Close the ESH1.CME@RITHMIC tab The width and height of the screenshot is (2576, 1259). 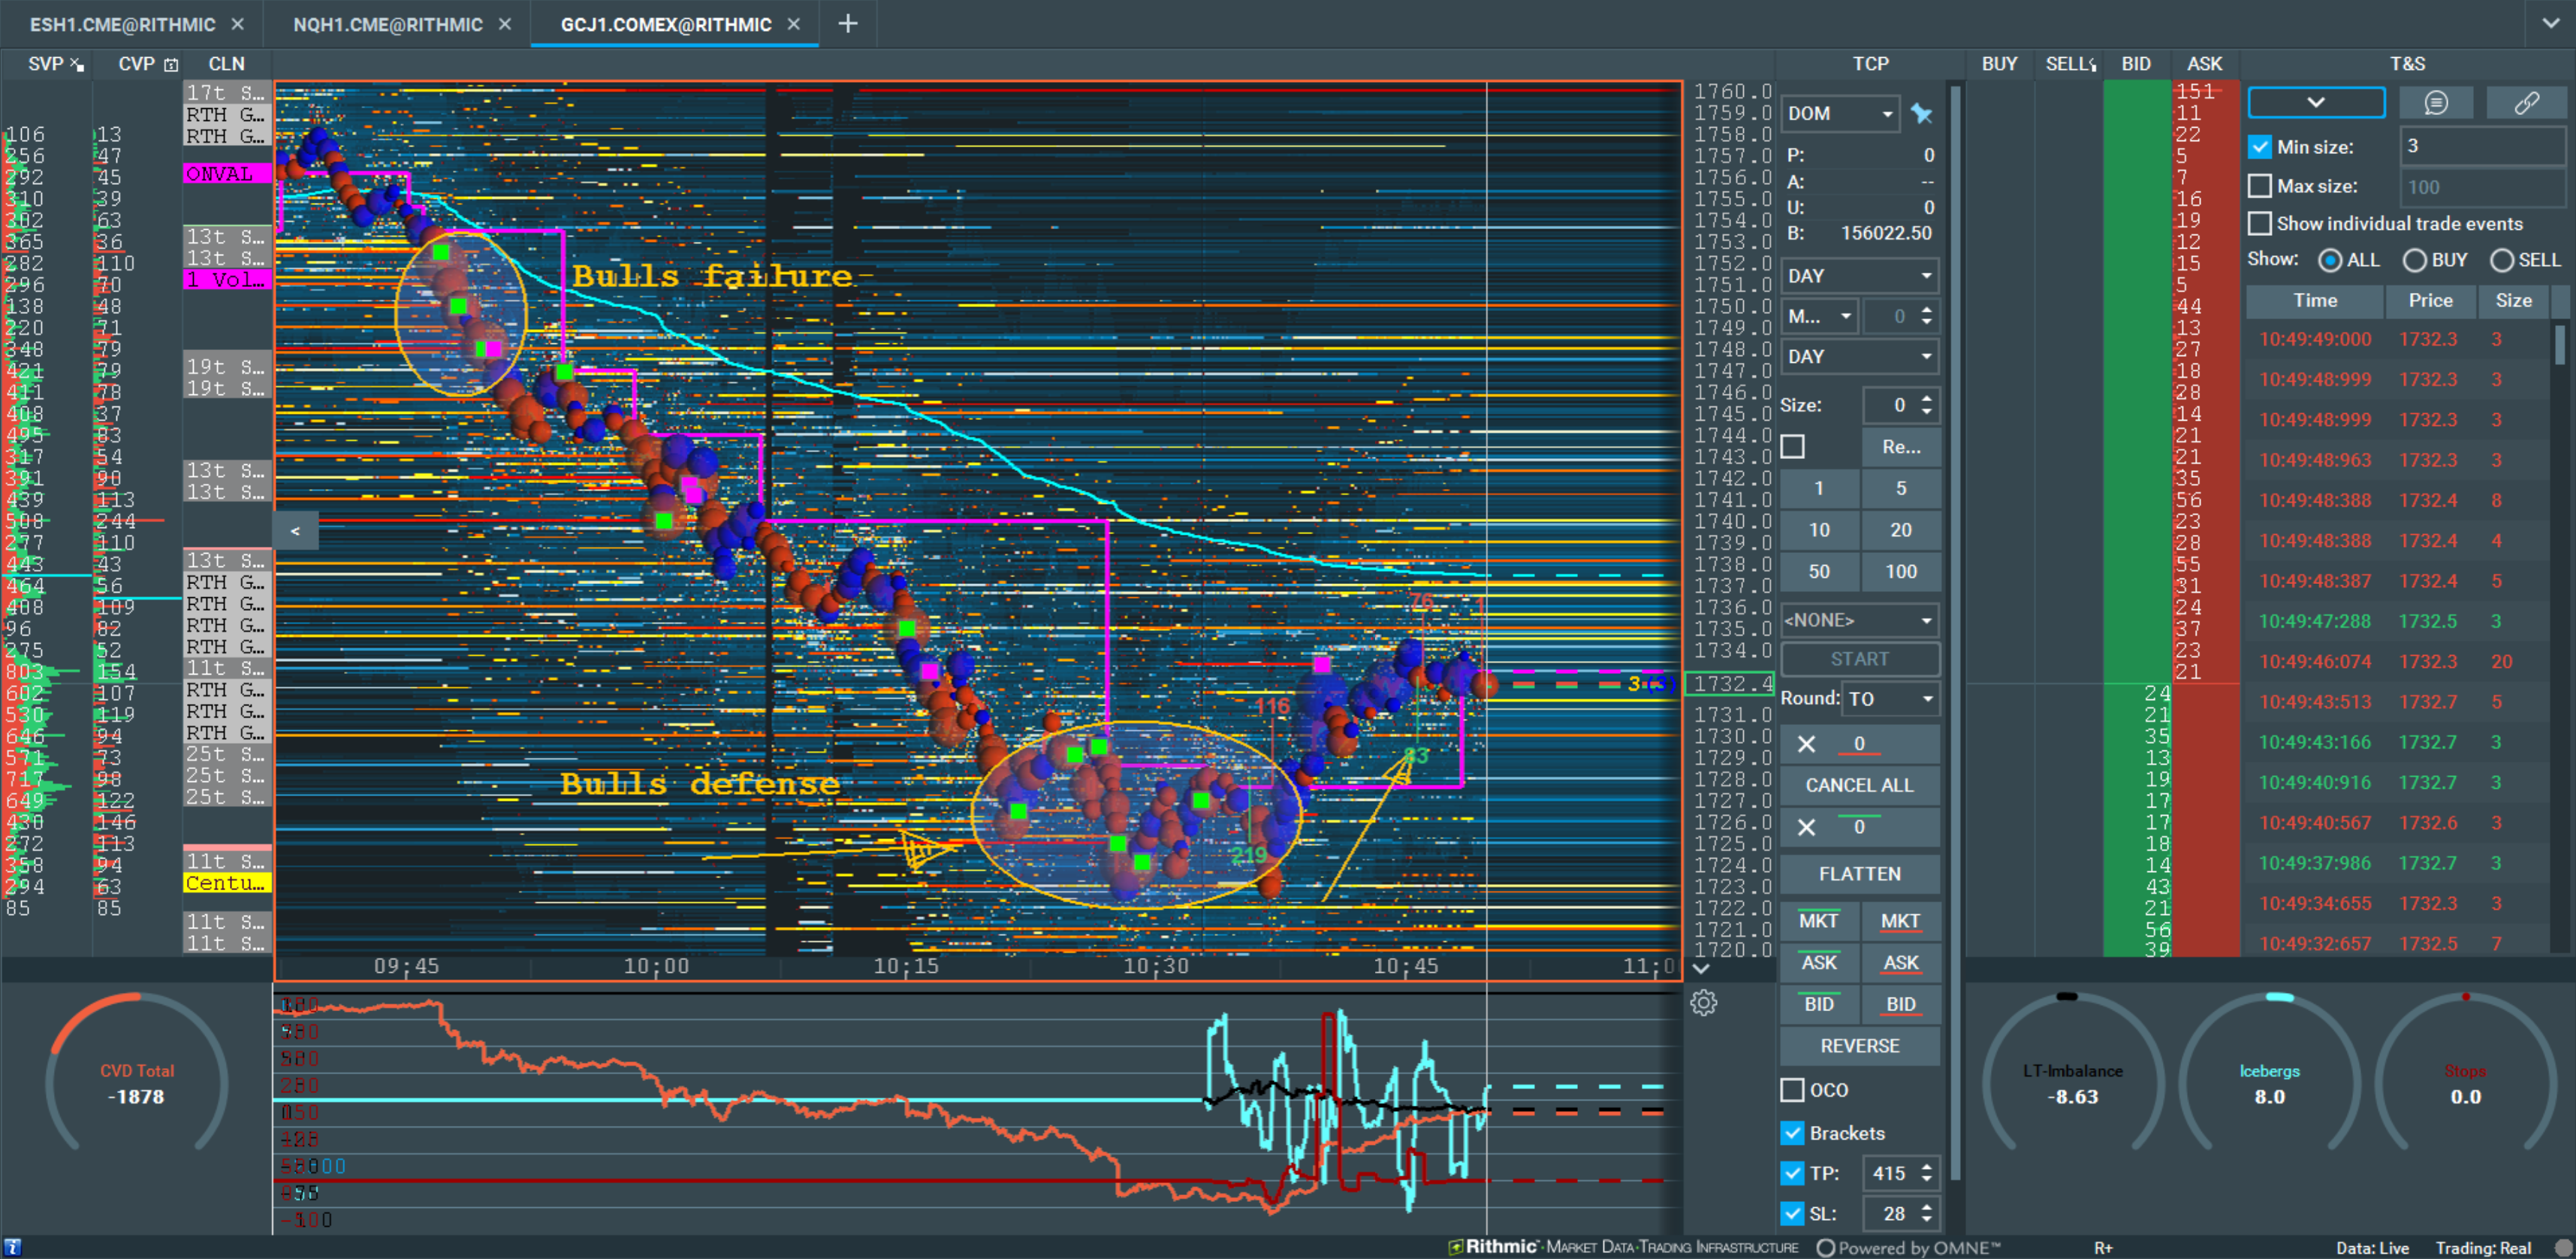coord(237,24)
